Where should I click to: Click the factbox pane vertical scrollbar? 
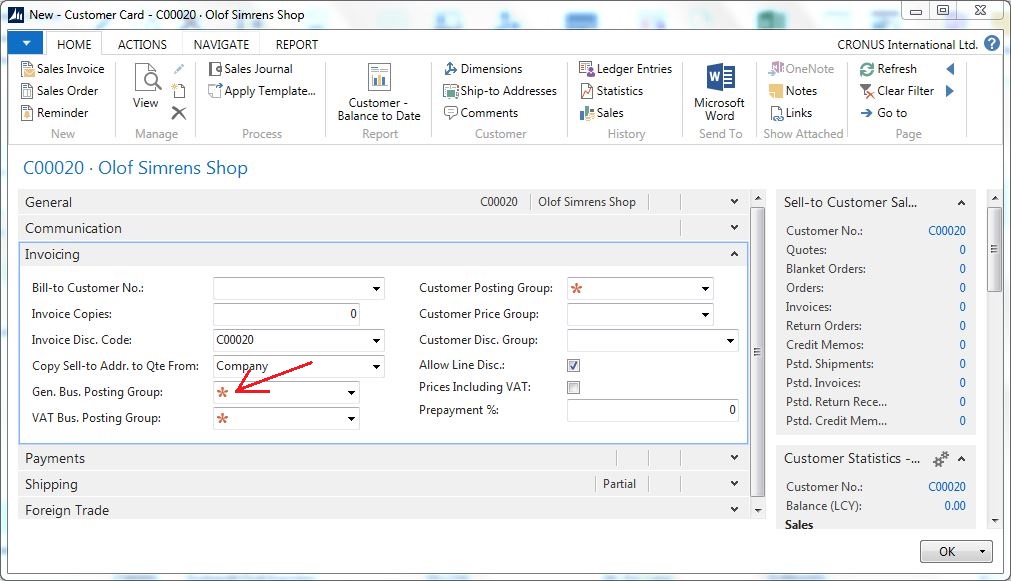pos(996,248)
